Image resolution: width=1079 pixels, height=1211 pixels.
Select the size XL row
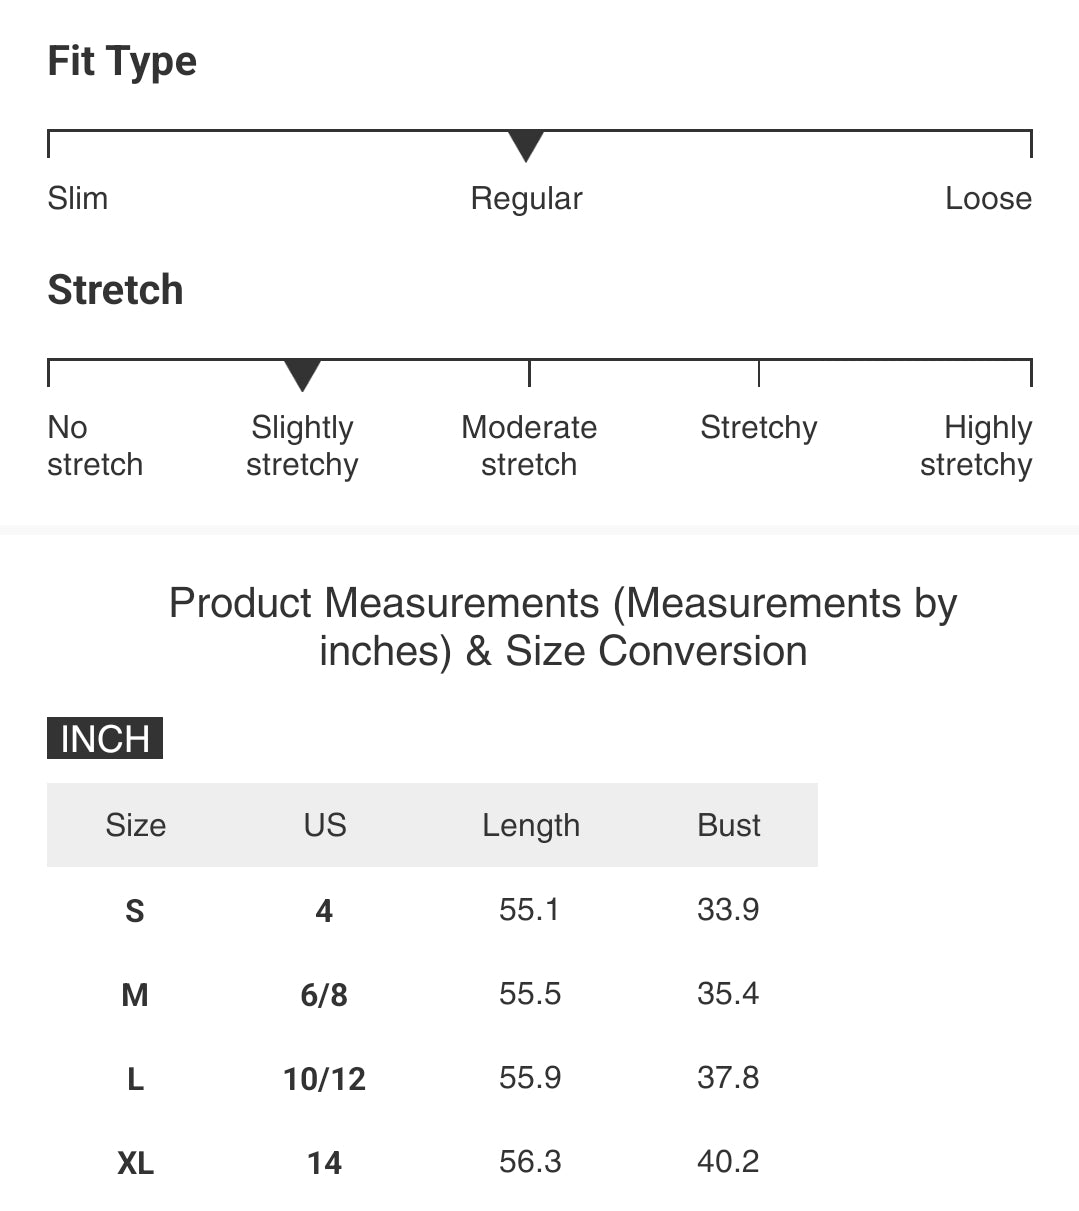pyautogui.click(x=432, y=1162)
